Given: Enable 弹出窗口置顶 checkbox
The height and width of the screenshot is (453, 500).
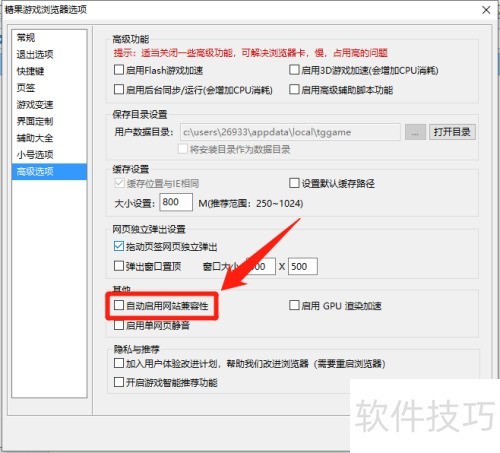Looking at the screenshot, I should (119, 266).
